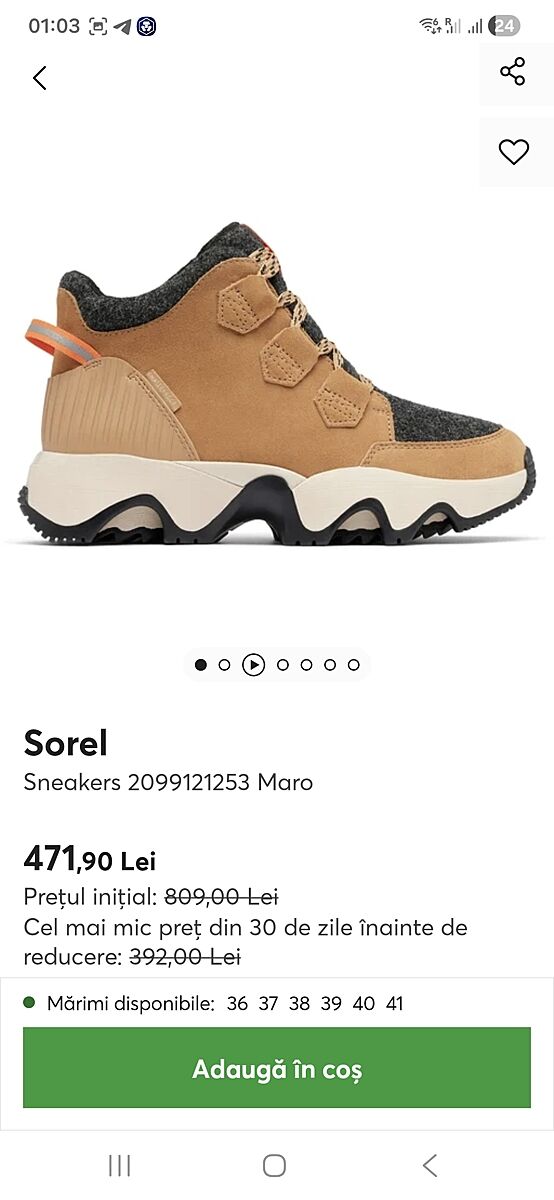
Task: Tap the back arrow icon
Action: click(40, 78)
